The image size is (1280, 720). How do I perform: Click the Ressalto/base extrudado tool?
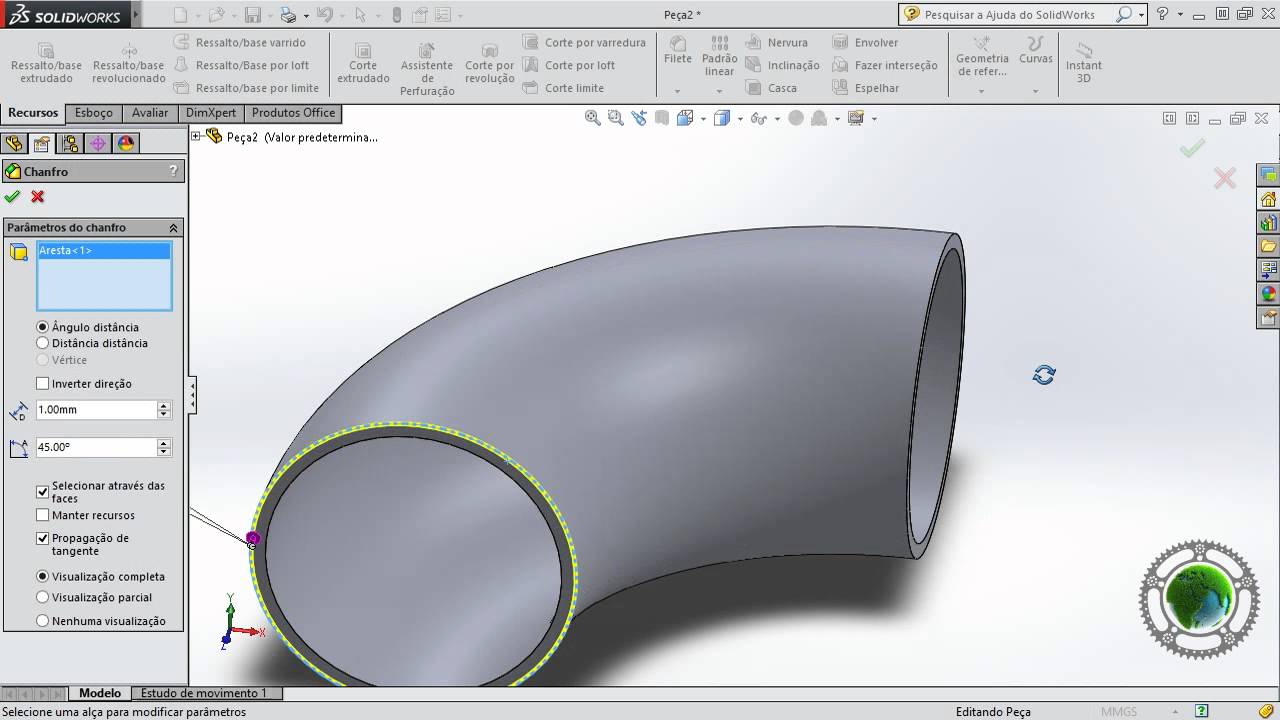click(x=47, y=63)
